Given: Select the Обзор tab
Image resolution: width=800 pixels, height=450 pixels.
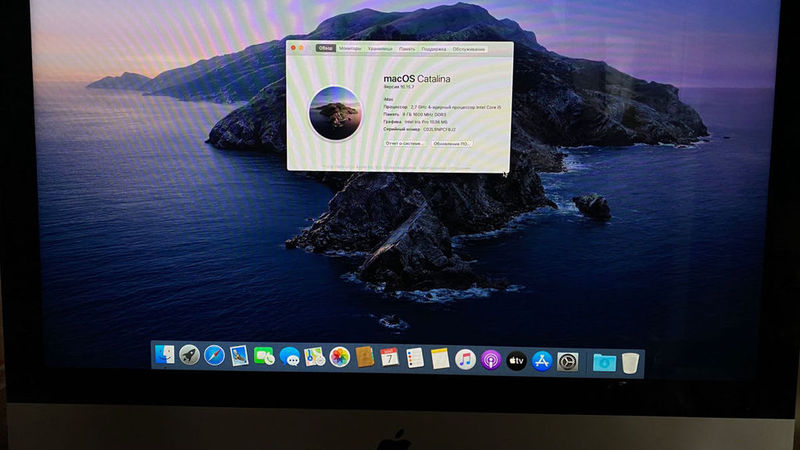Looking at the screenshot, I should 326,48.
